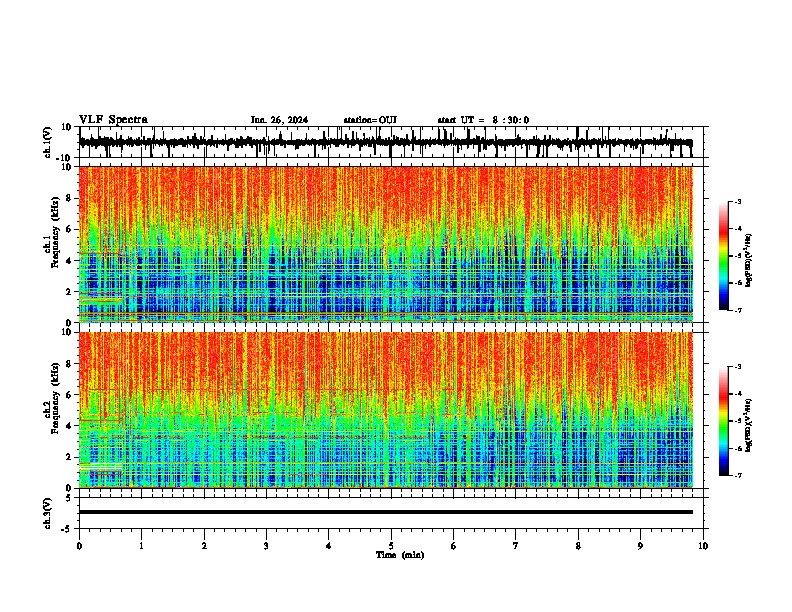
Task: Click the ch.1 frequency axis '2' tick label
Action: (x=70, y=292)
